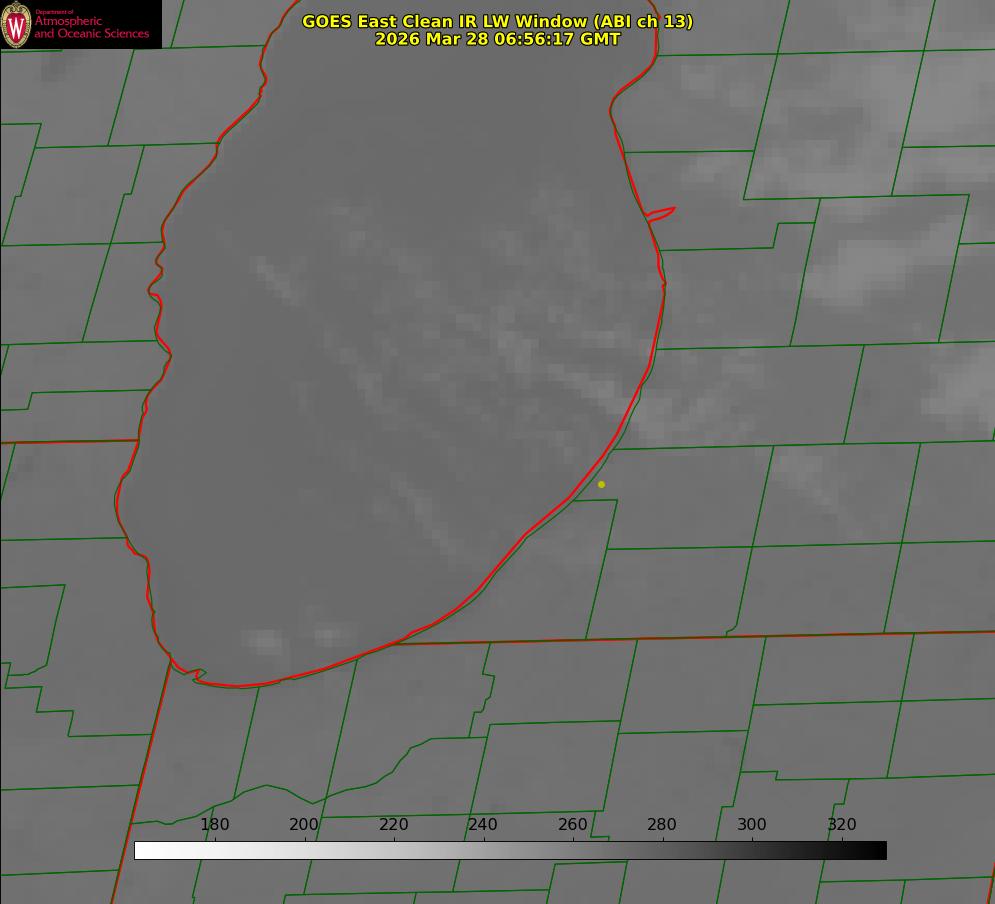Click the yellow location dot near the shoreline
995x904 pixels.
point(601,484)
